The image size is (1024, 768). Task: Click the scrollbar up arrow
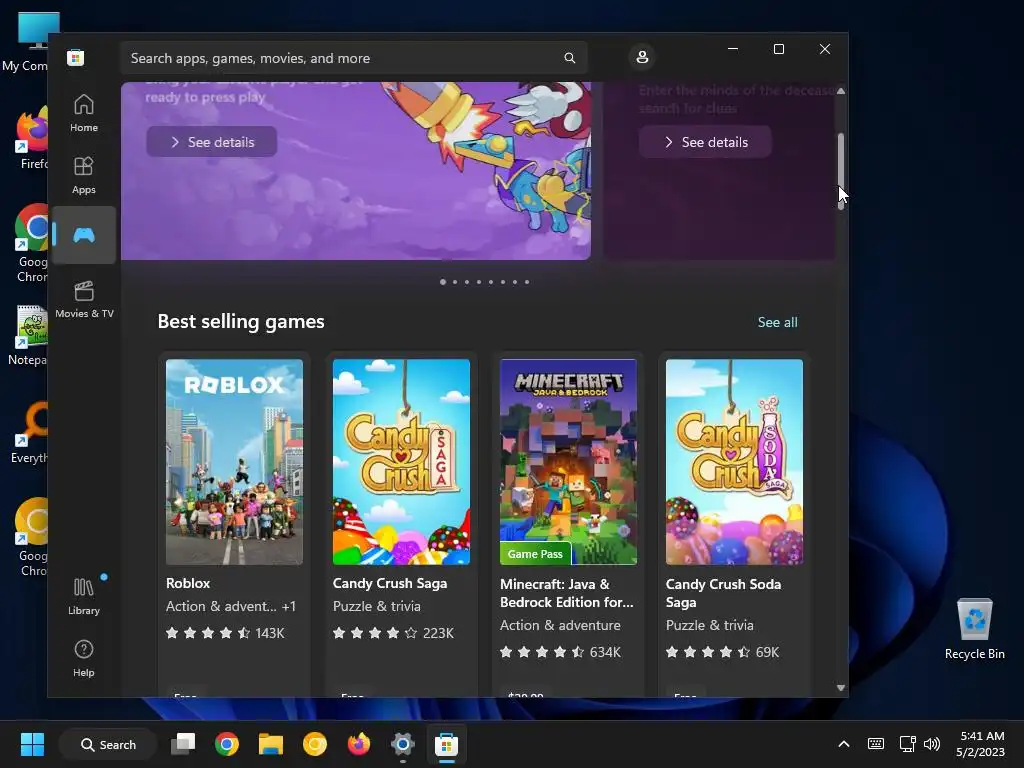pos(841,91)
